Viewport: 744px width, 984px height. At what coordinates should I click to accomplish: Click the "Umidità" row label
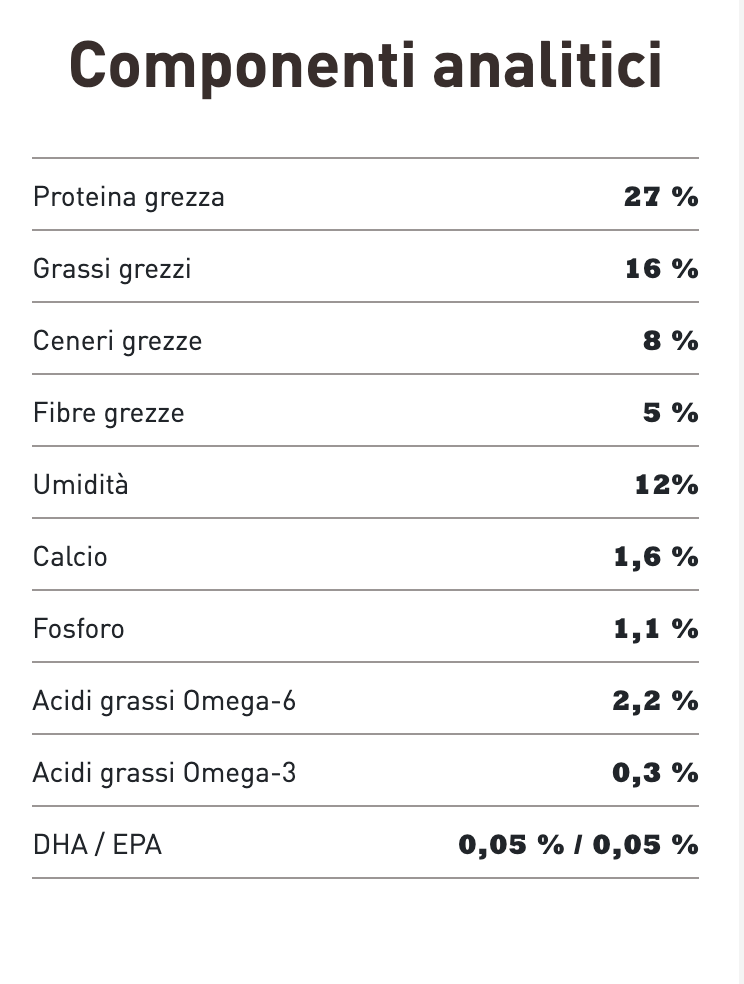[81, 485]
